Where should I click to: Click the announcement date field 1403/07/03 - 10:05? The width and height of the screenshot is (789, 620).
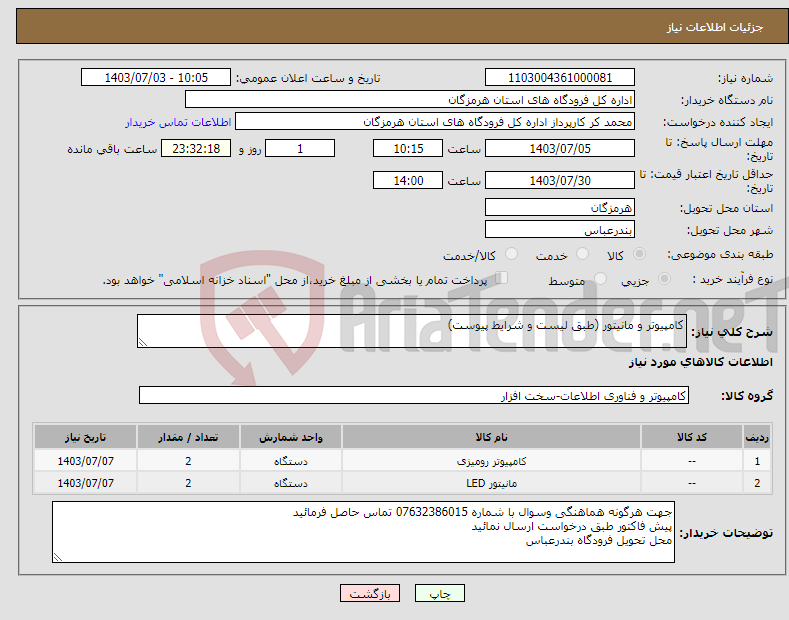click(156, 78)
